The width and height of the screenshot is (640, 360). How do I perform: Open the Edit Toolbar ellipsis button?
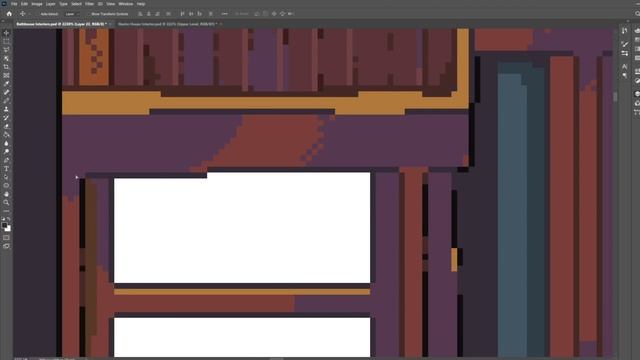tap(6, 211)
